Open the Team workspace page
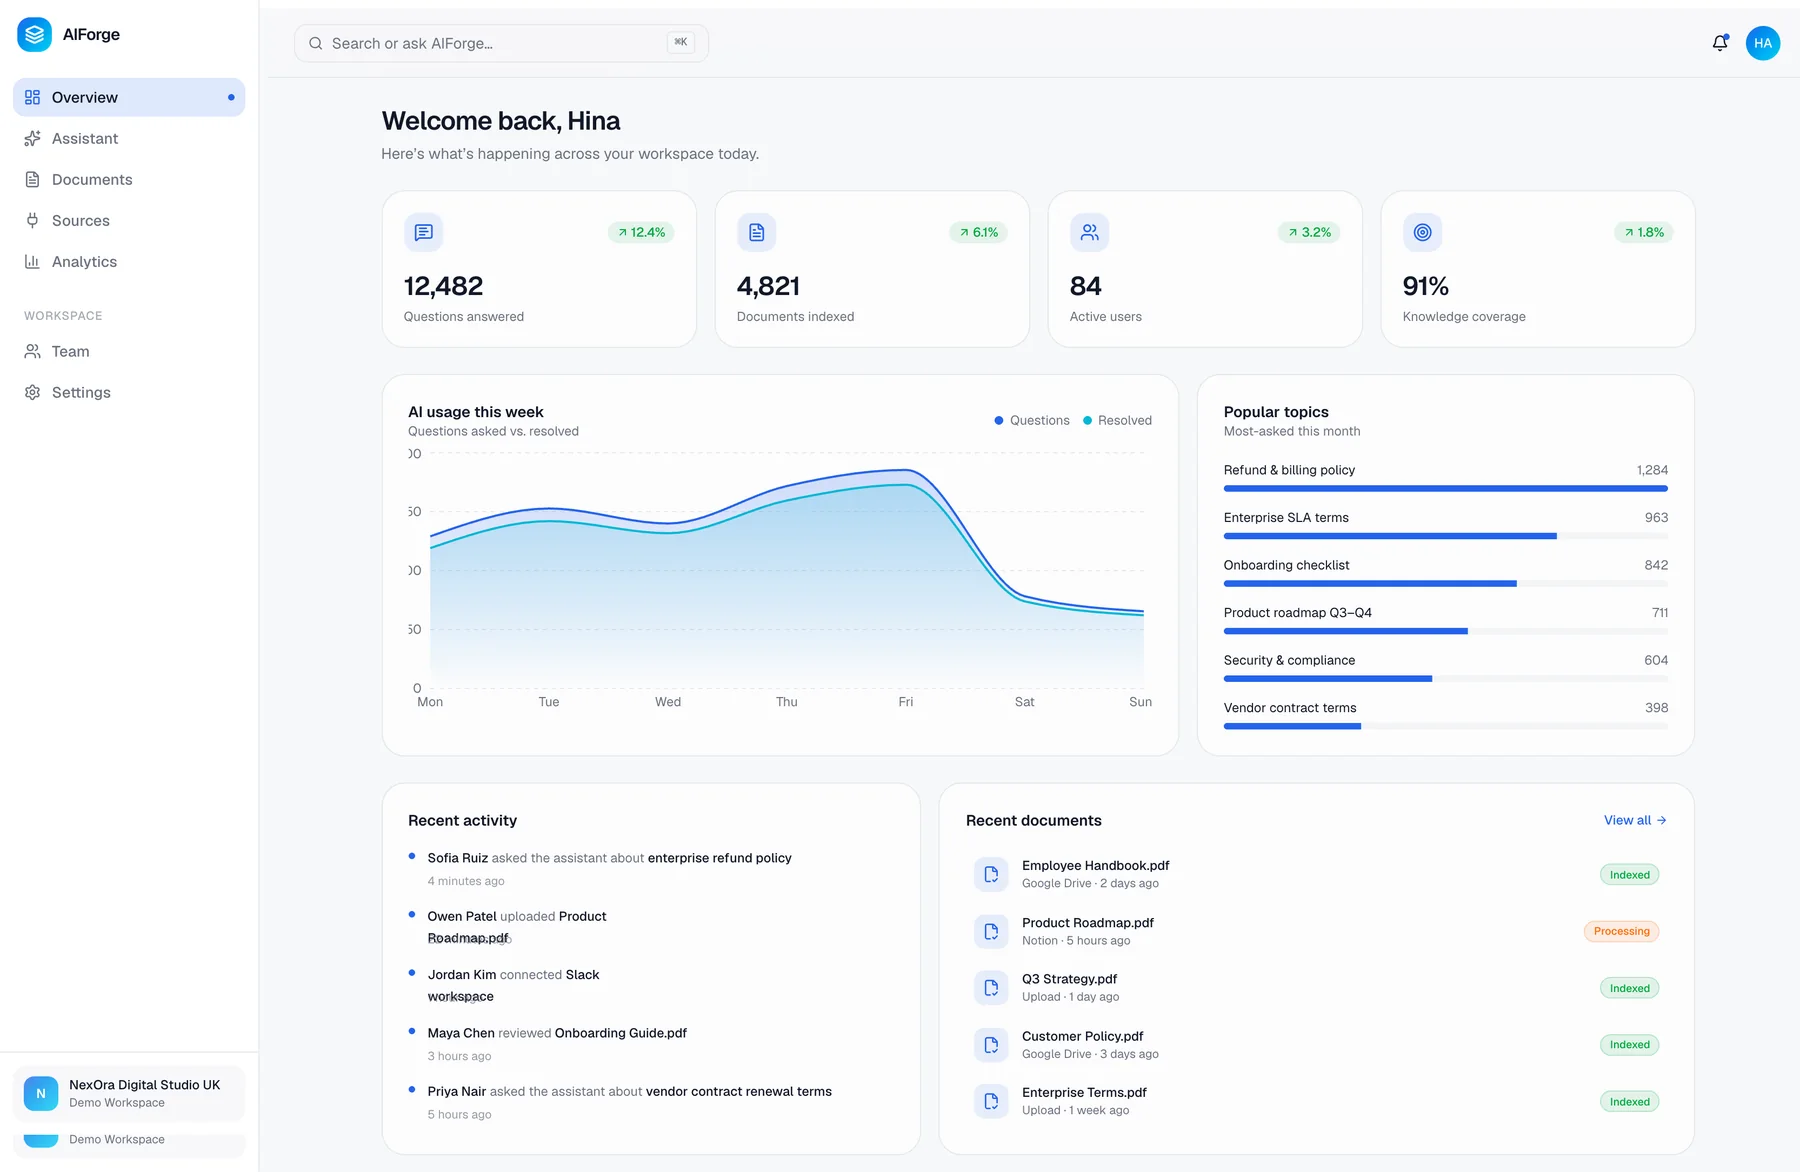Viewport: 1800px width, 1172px height. pos(129,351)
